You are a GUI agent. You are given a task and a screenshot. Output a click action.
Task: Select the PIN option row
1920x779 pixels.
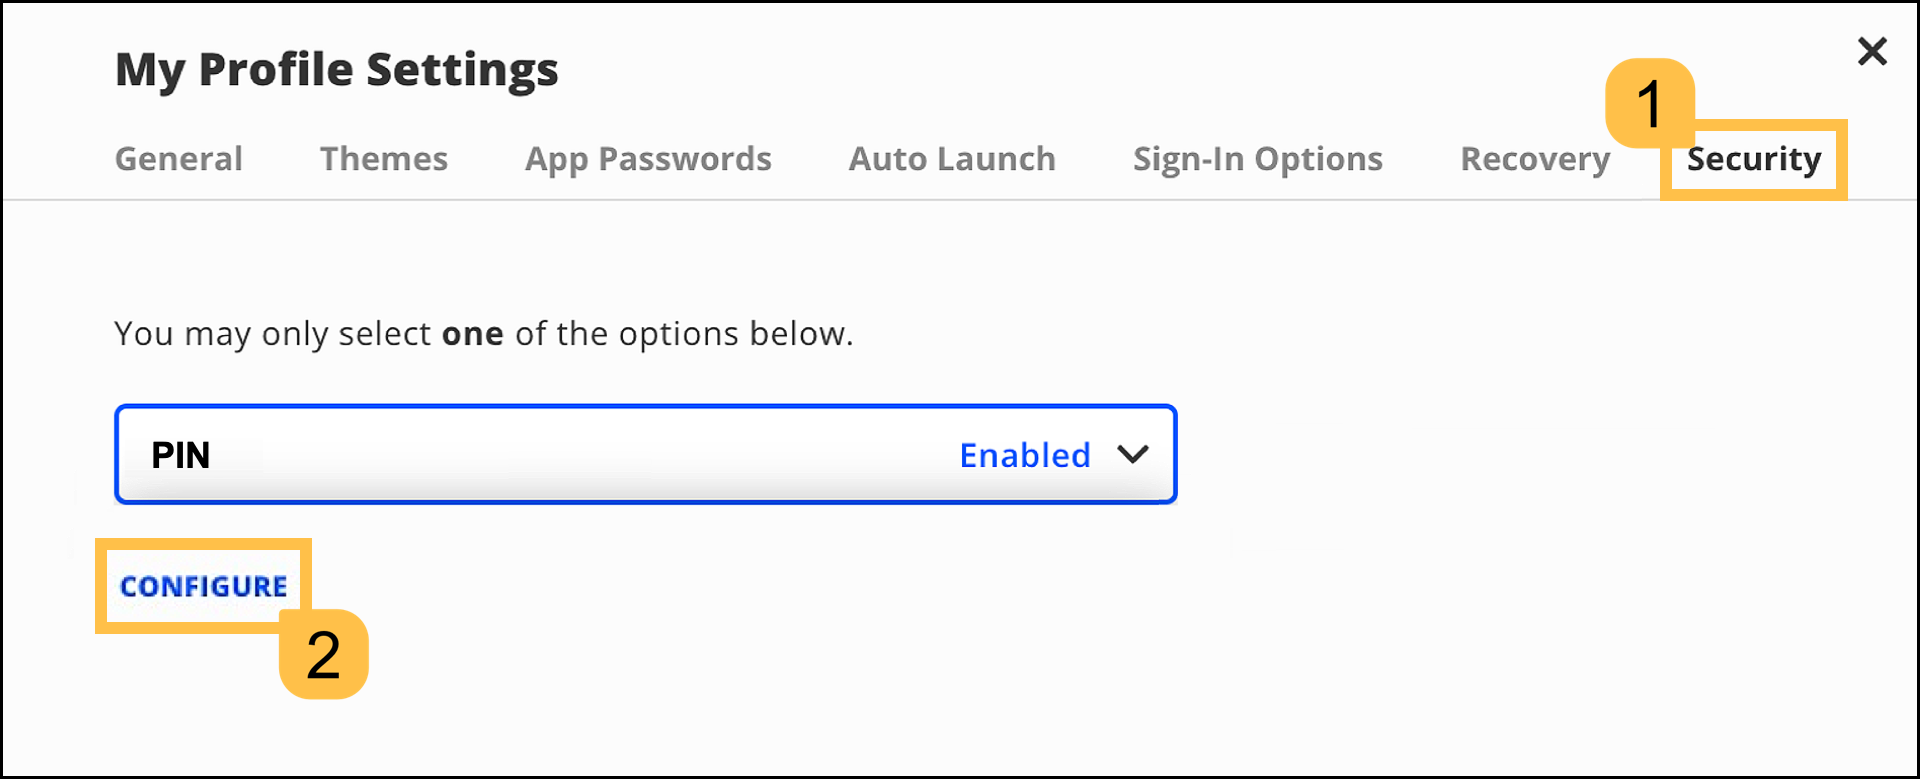[645, 455]
